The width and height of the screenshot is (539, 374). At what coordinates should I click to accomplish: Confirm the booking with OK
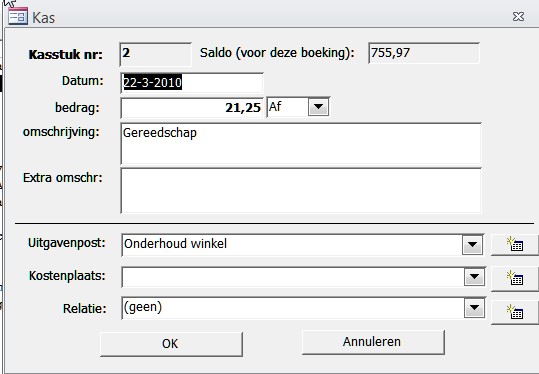tap(171, 344)
